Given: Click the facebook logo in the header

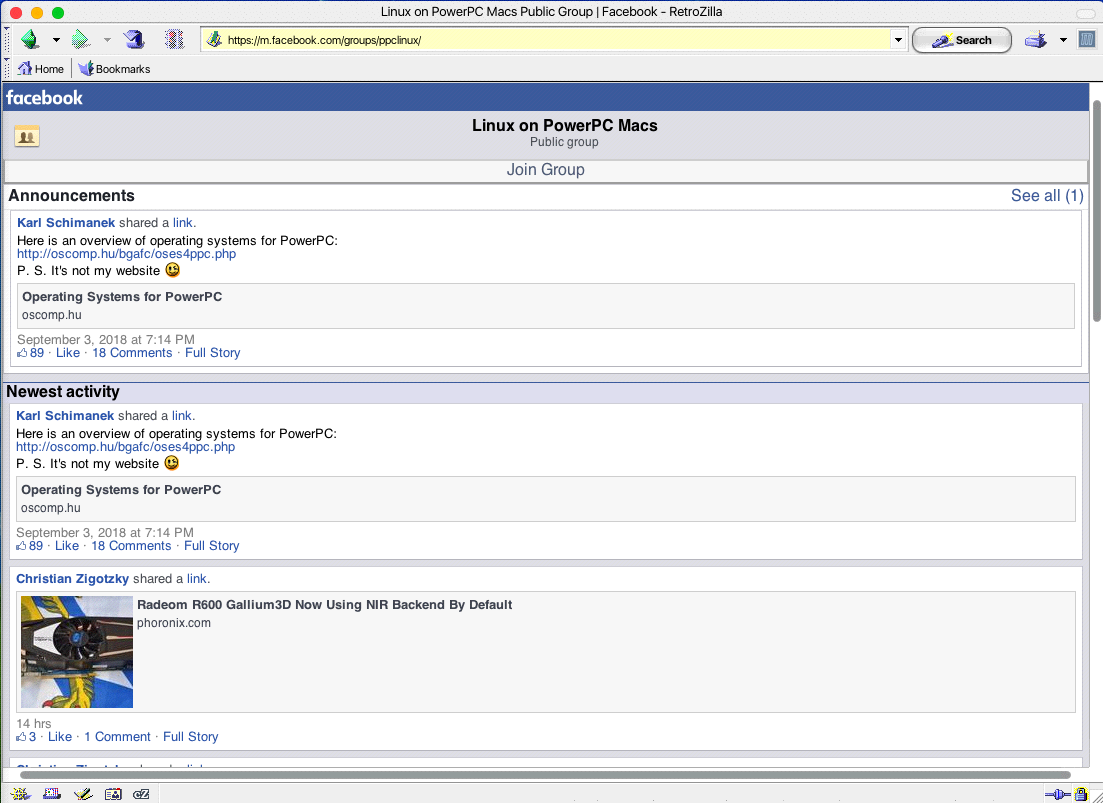Looking at the screenshot, I should coord(44,98).
